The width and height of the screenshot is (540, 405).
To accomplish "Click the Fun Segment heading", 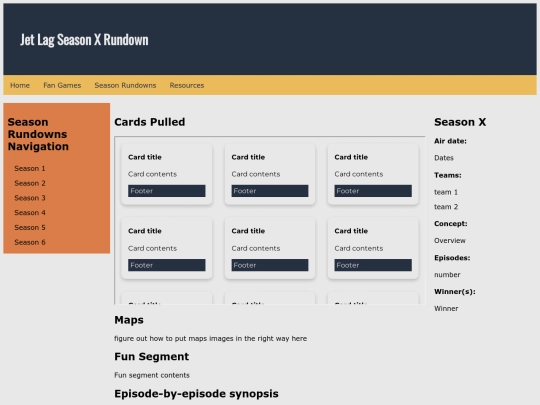I will [x=152, y=356].
